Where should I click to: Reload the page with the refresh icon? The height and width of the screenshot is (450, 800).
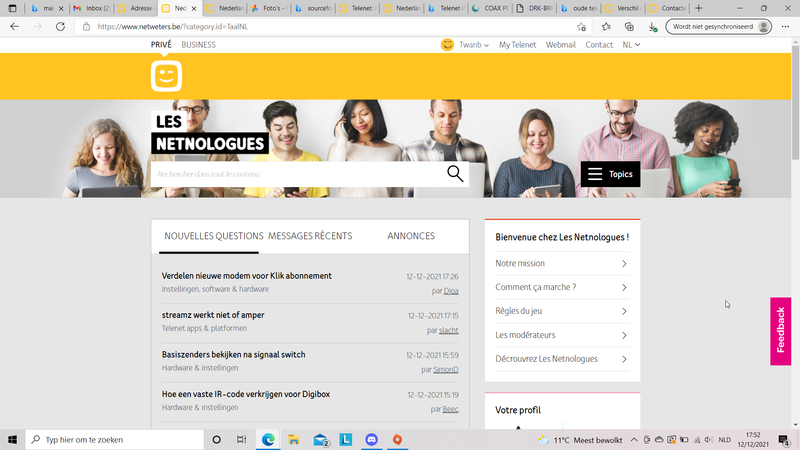(x=60, y=27)
